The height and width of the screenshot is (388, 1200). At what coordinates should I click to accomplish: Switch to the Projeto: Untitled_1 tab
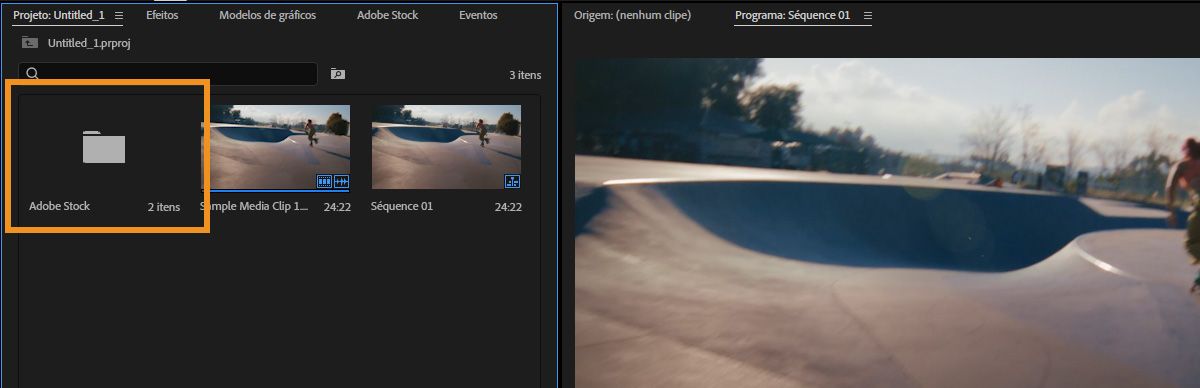pos(59,16)
